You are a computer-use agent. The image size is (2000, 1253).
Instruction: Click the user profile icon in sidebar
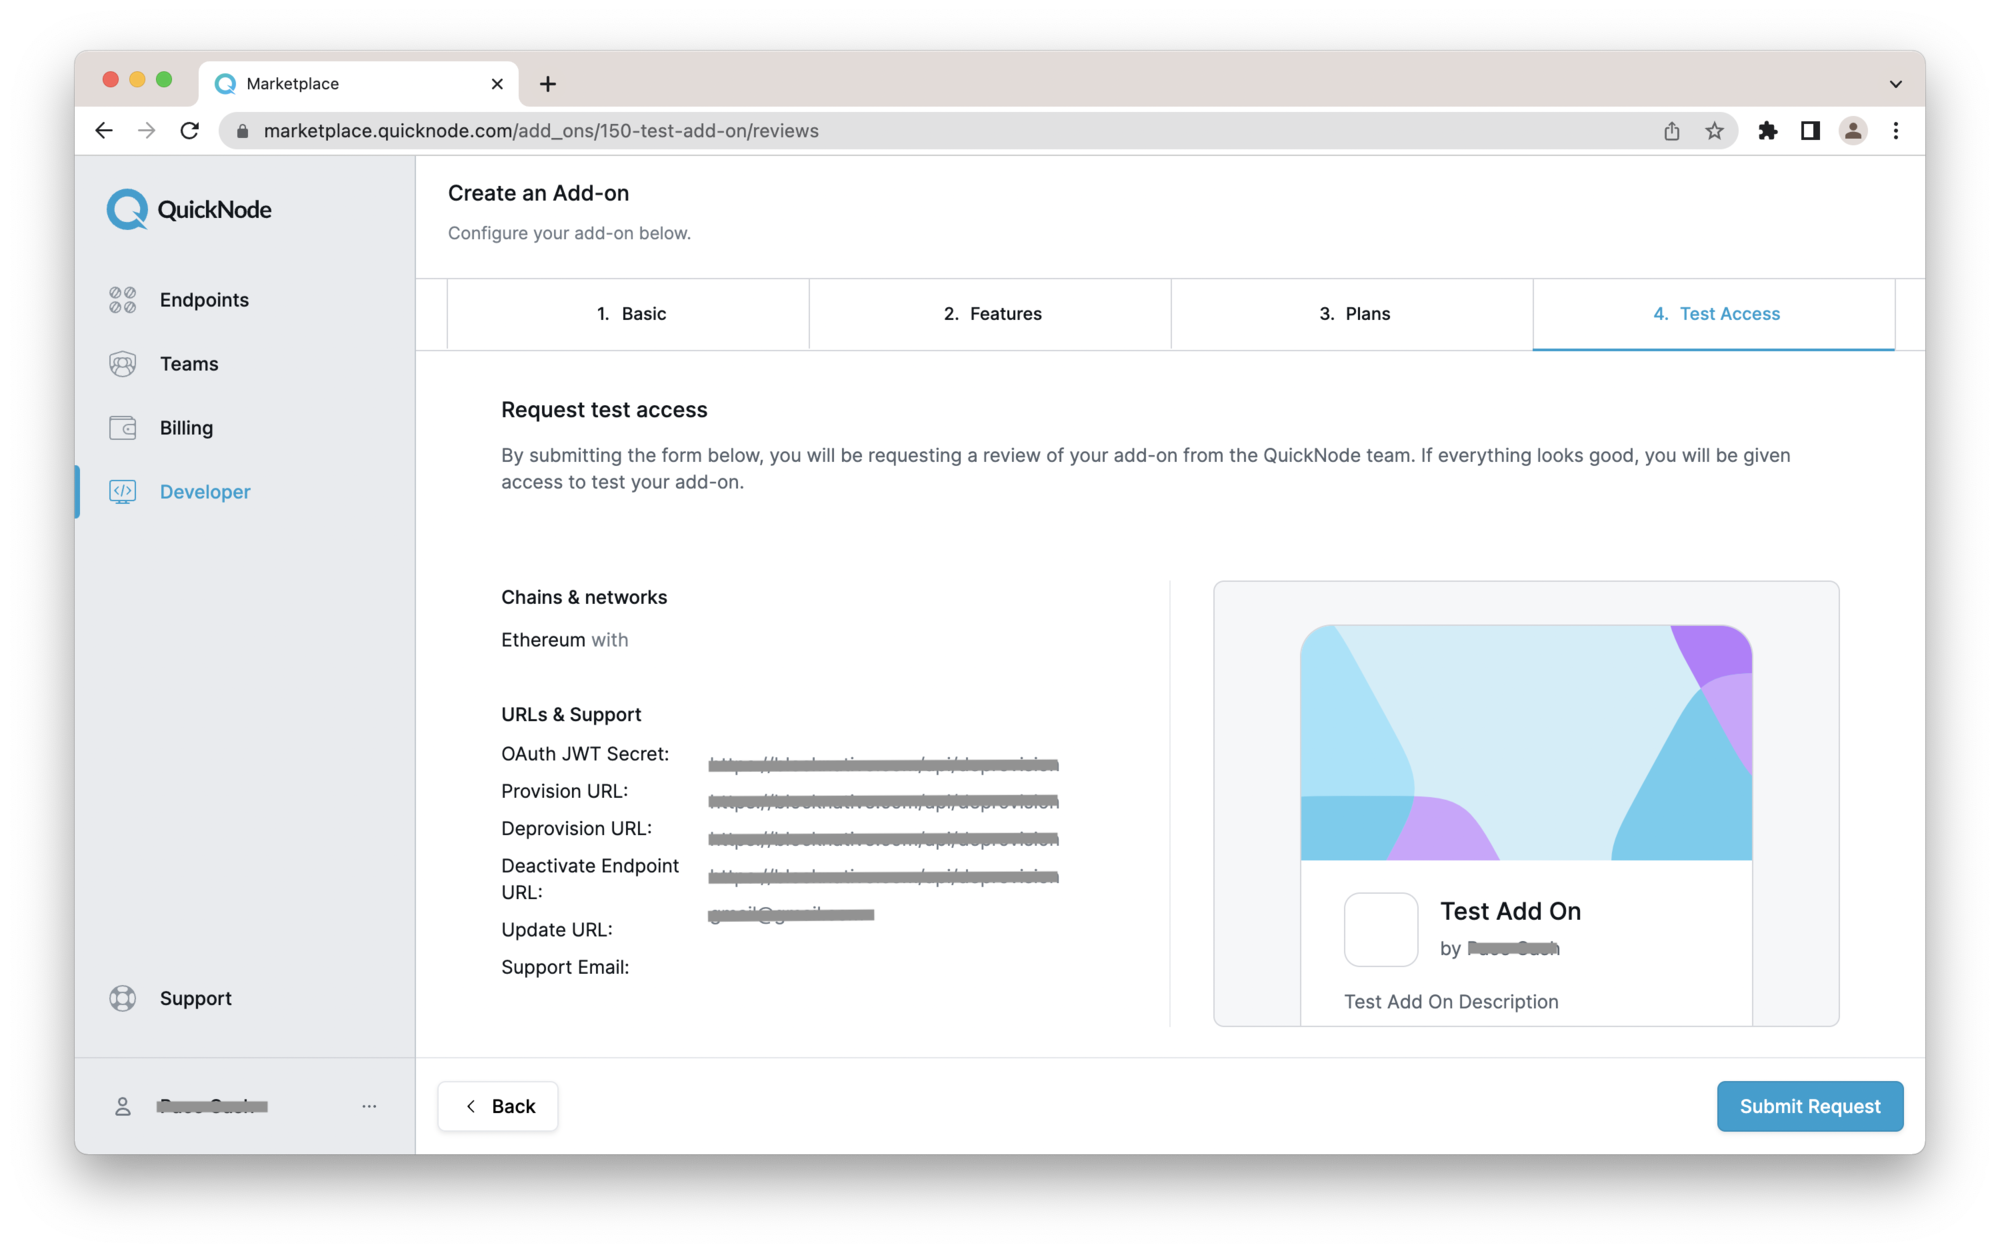coord(122,1106)
